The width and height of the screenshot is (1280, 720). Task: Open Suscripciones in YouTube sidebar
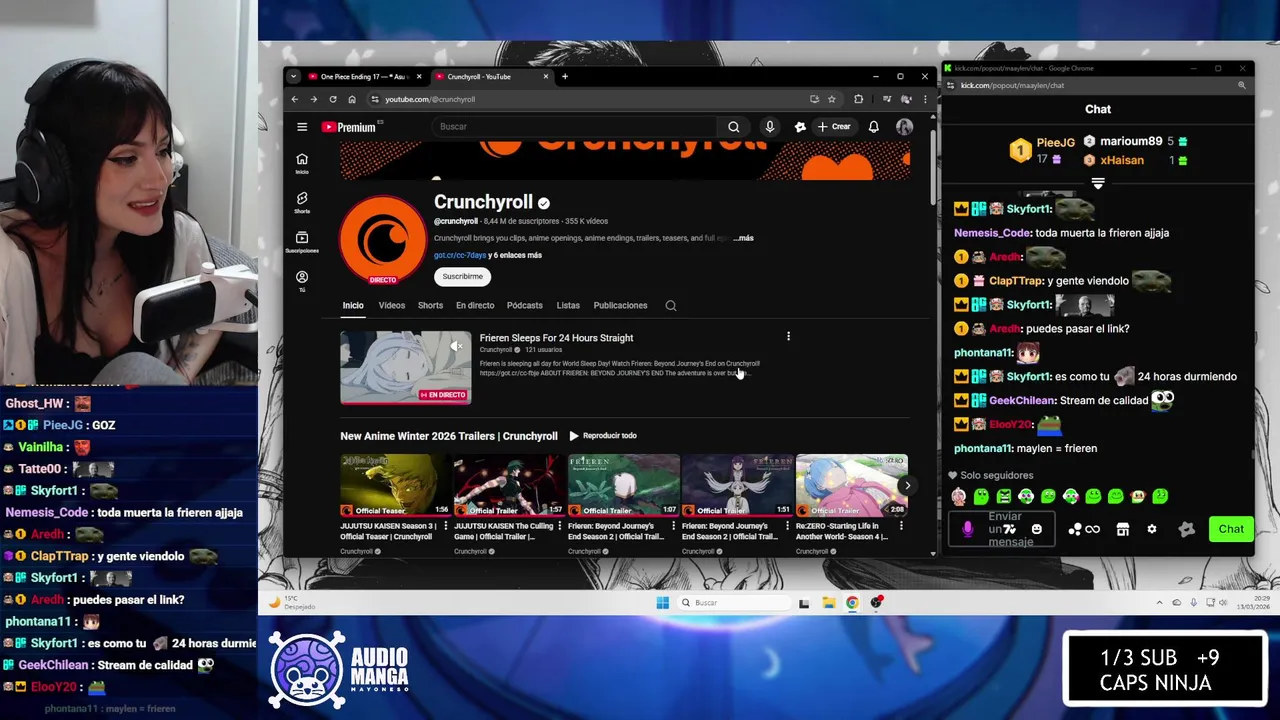tap(302, 242)
